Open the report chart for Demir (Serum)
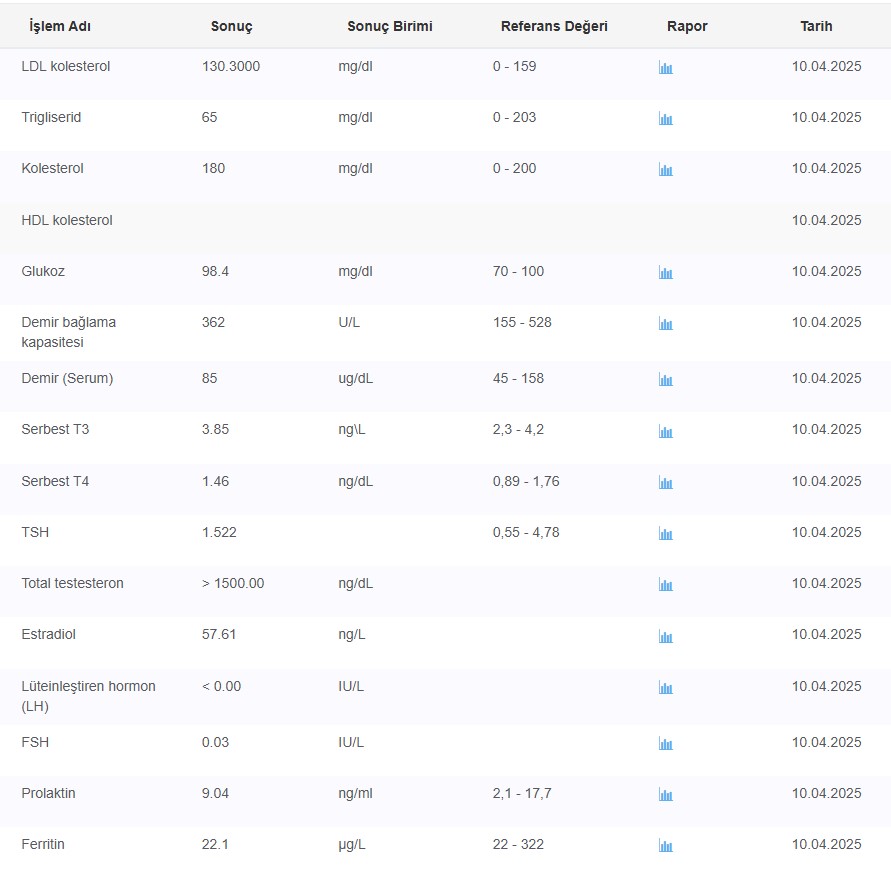This screenshot has width=891, height=869. tap(665, 380)
